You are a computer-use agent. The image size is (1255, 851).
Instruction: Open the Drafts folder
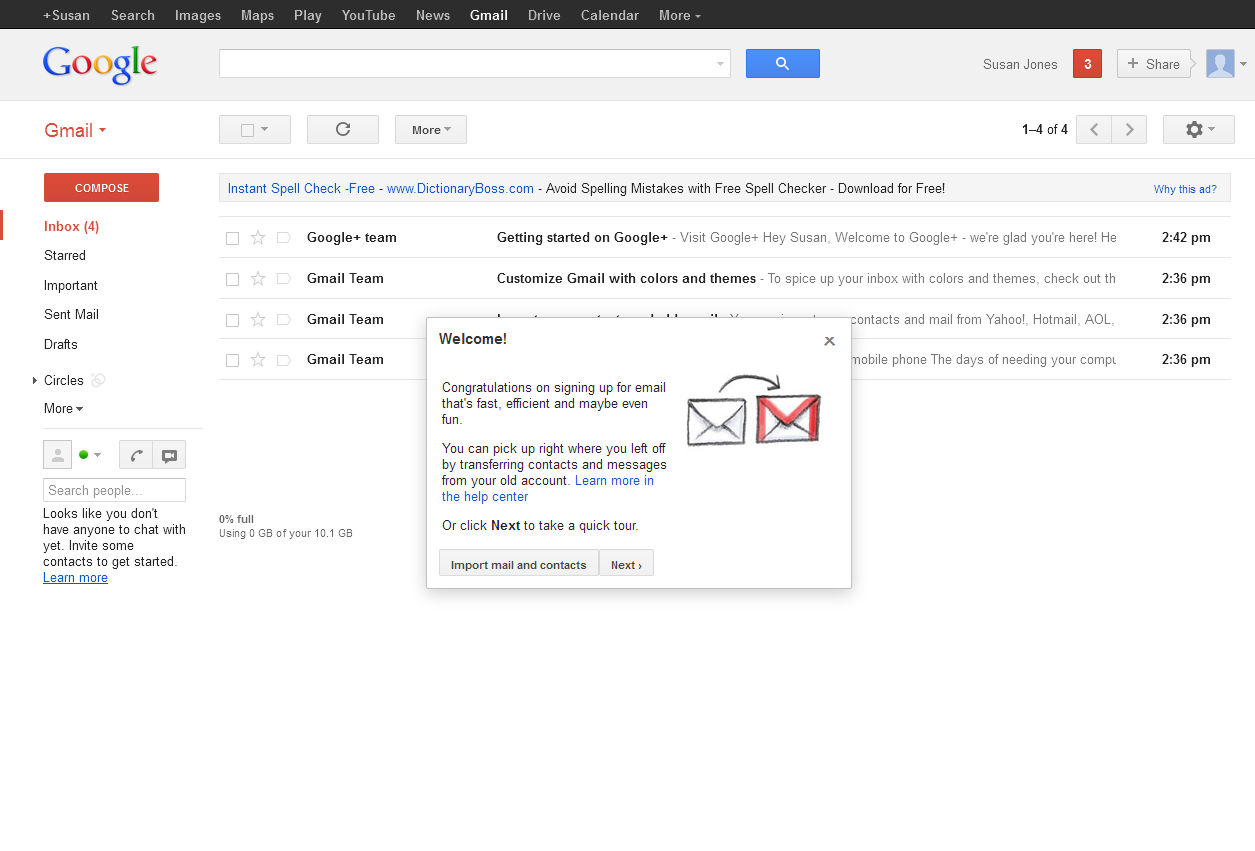click(x=60, y=344)
